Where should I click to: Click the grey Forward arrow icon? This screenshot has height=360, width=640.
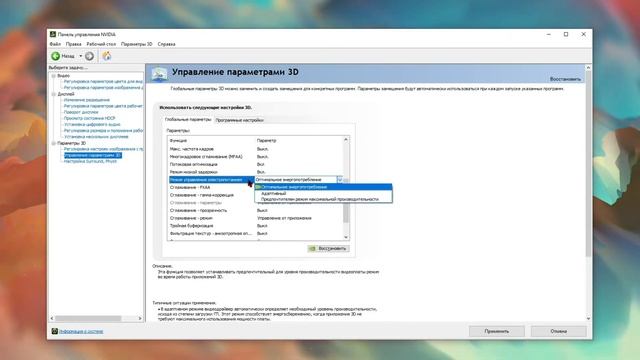pyautogui.click(x=89, y=56)
